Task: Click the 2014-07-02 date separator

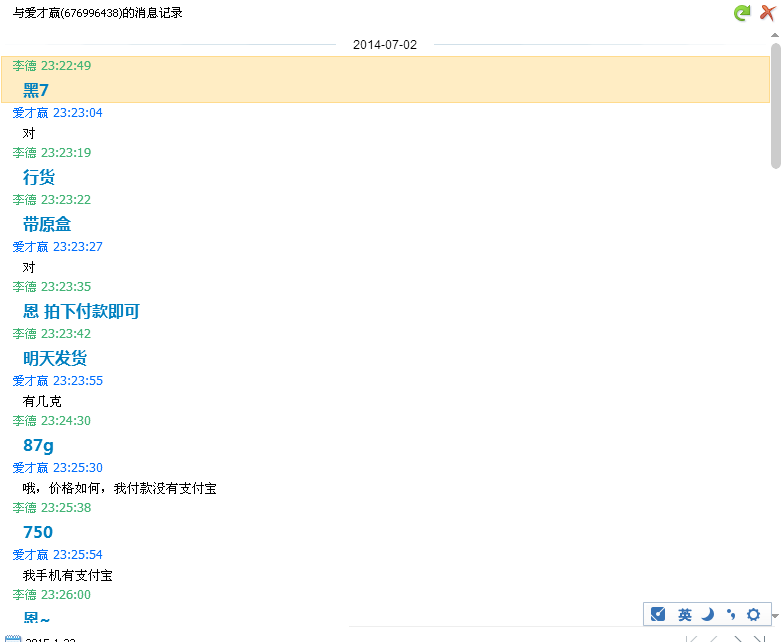Action: (384, 45)
